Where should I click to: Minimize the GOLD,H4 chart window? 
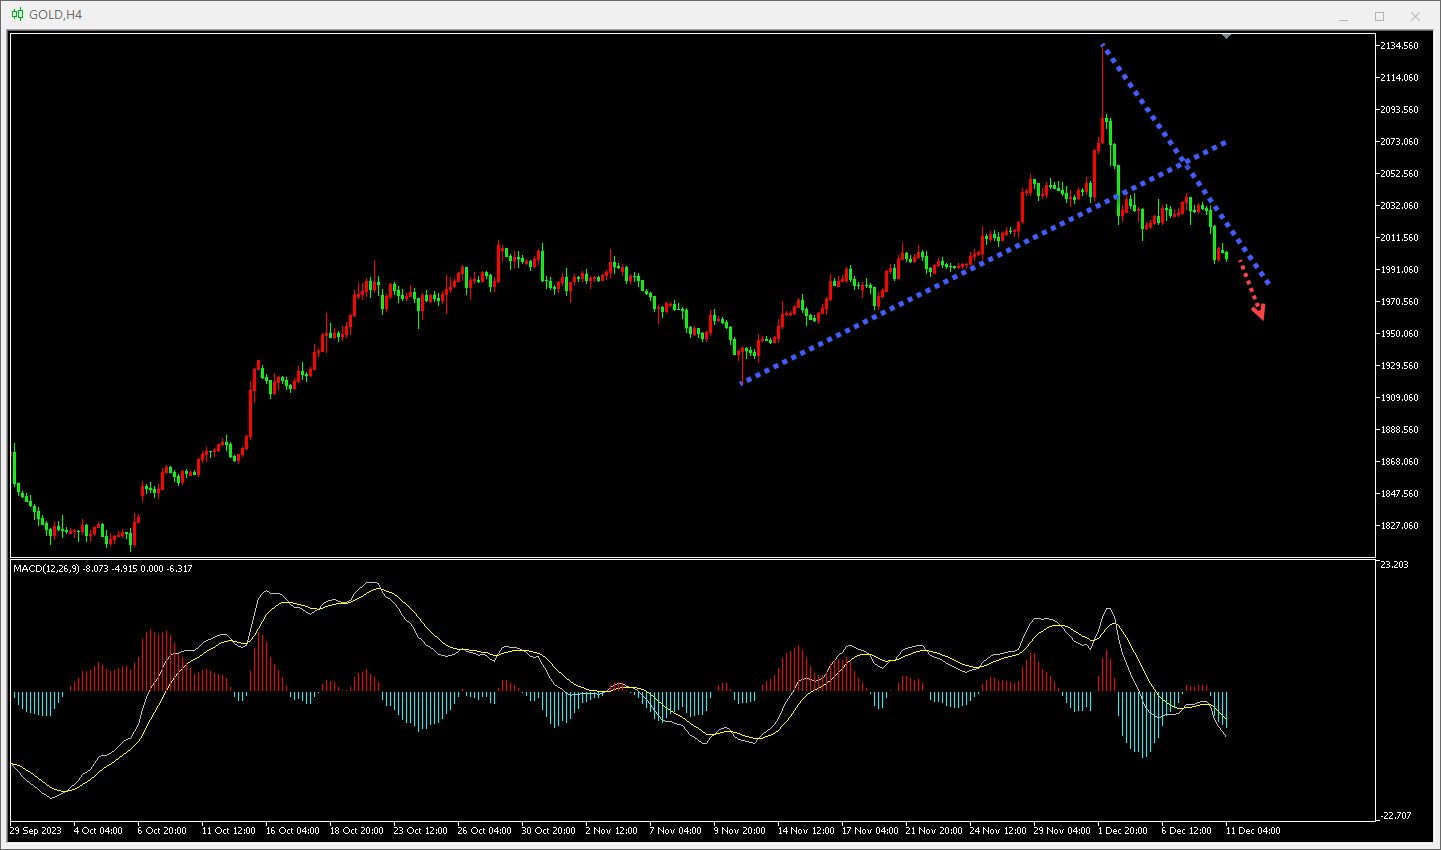point(1344,16)
